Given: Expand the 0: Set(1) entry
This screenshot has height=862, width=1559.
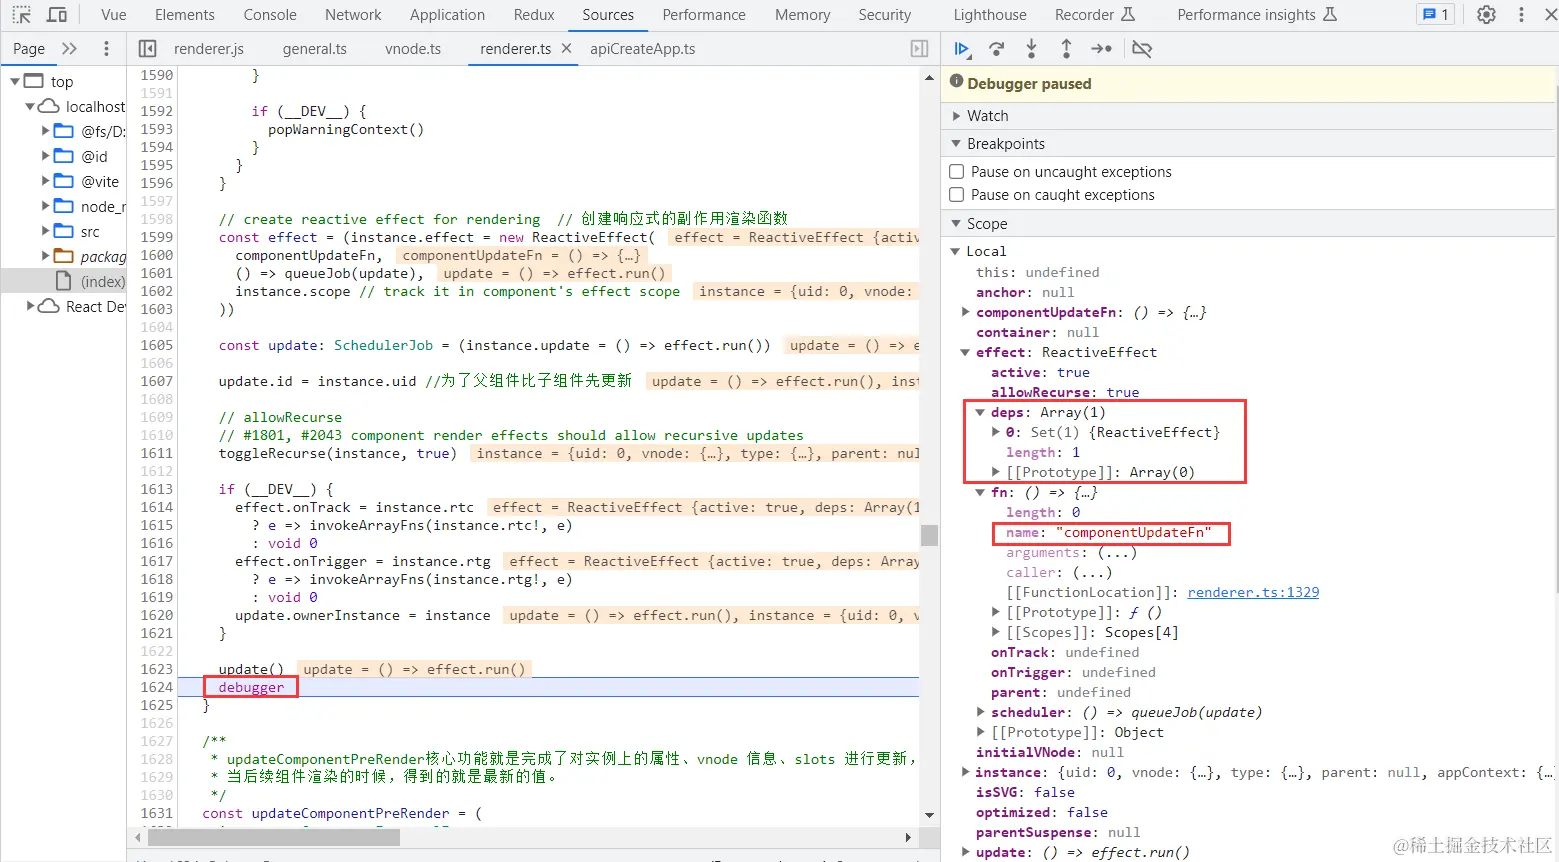Looking at the screenshot, I should pos(996,432).
